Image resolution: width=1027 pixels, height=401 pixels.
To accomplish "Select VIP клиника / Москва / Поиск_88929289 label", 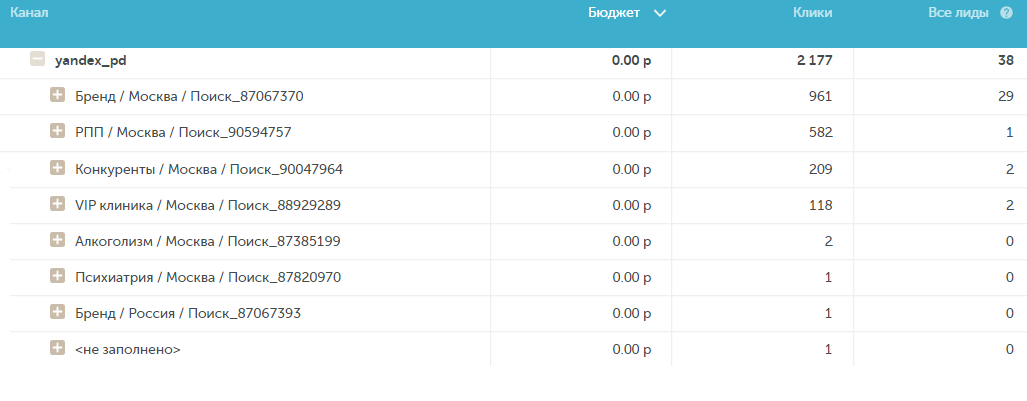I will pyautogui.click(x=208, y=206).
